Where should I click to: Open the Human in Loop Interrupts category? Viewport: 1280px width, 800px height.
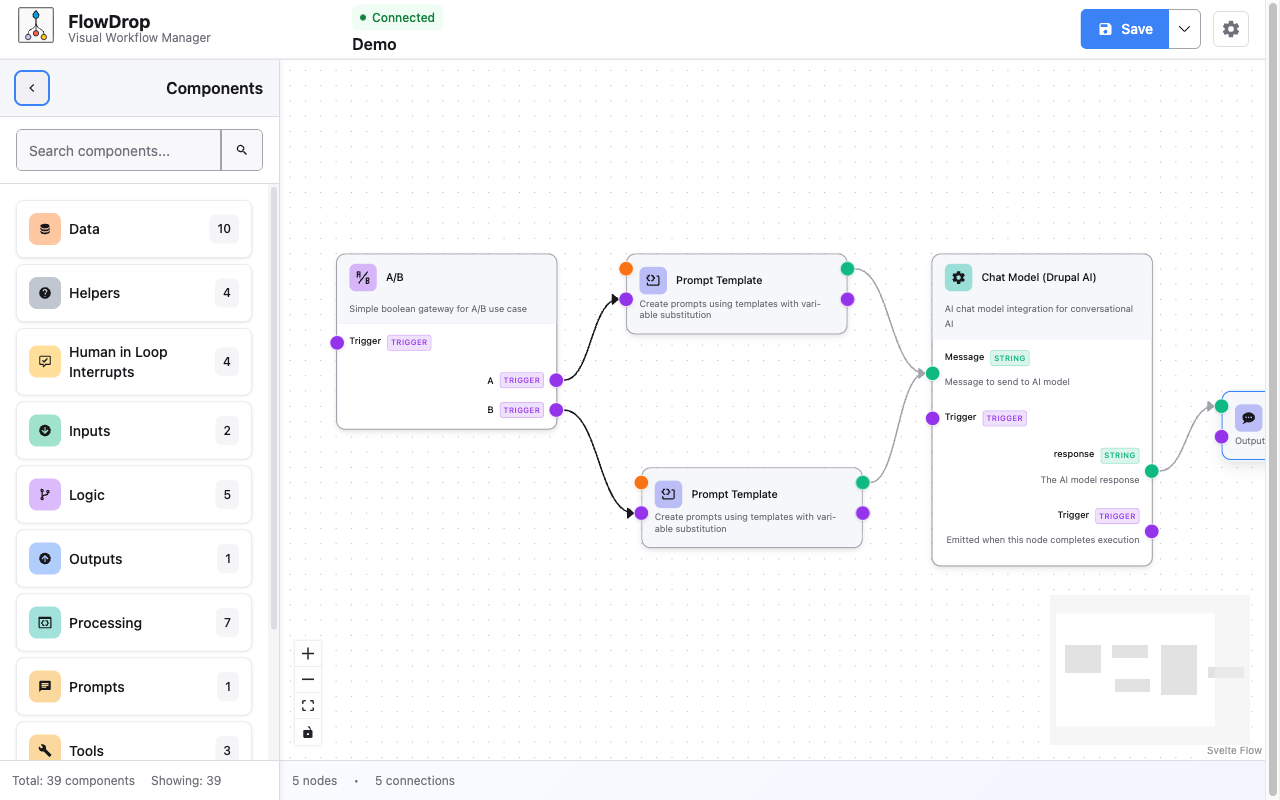coord(134,362)
